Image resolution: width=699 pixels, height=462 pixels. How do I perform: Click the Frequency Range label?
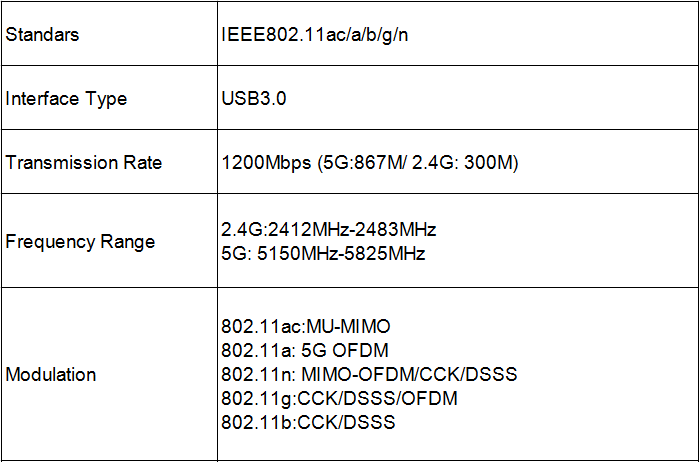(x=80, y=242)
